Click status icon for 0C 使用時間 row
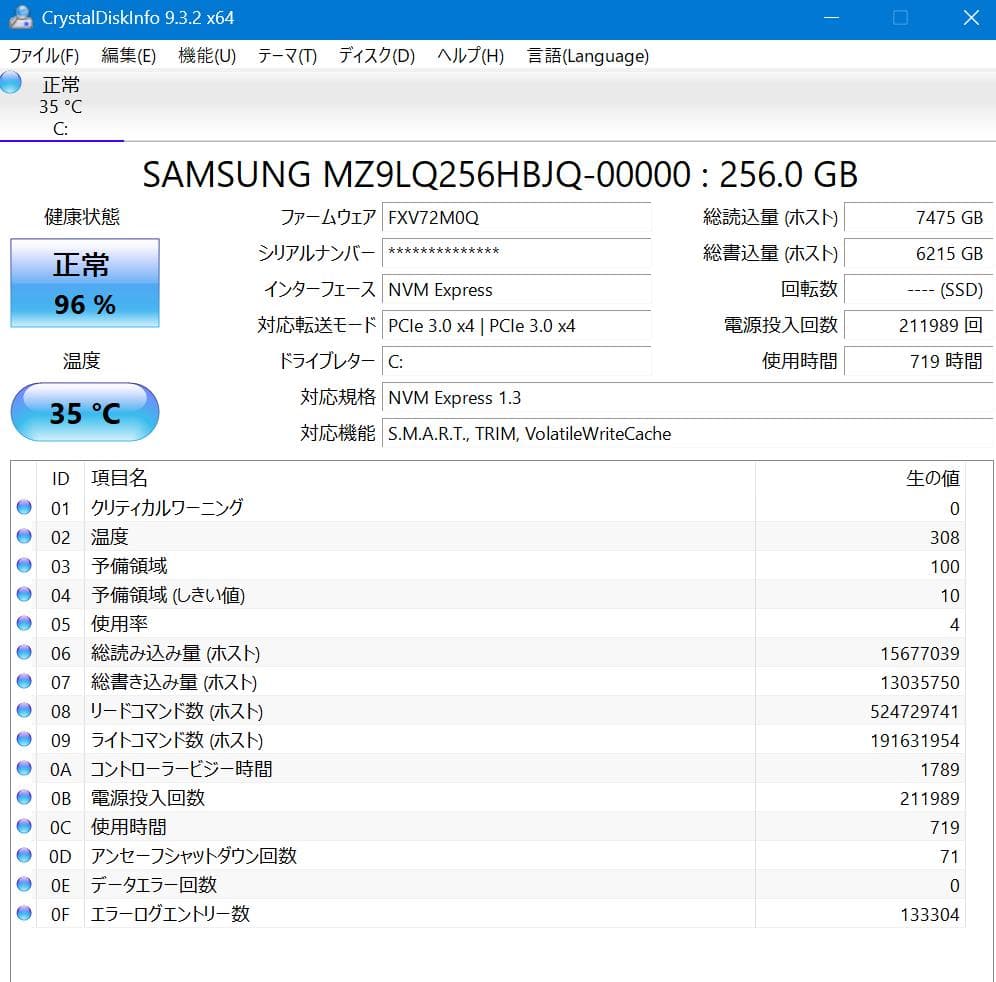Screen dimensions: 996x982 pos(24,826)
